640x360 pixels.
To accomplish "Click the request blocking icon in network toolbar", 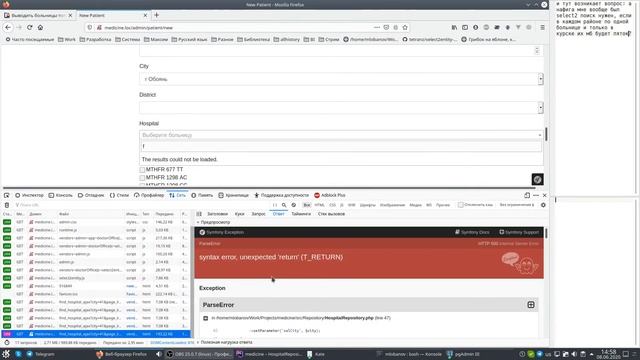I will 293,205.
